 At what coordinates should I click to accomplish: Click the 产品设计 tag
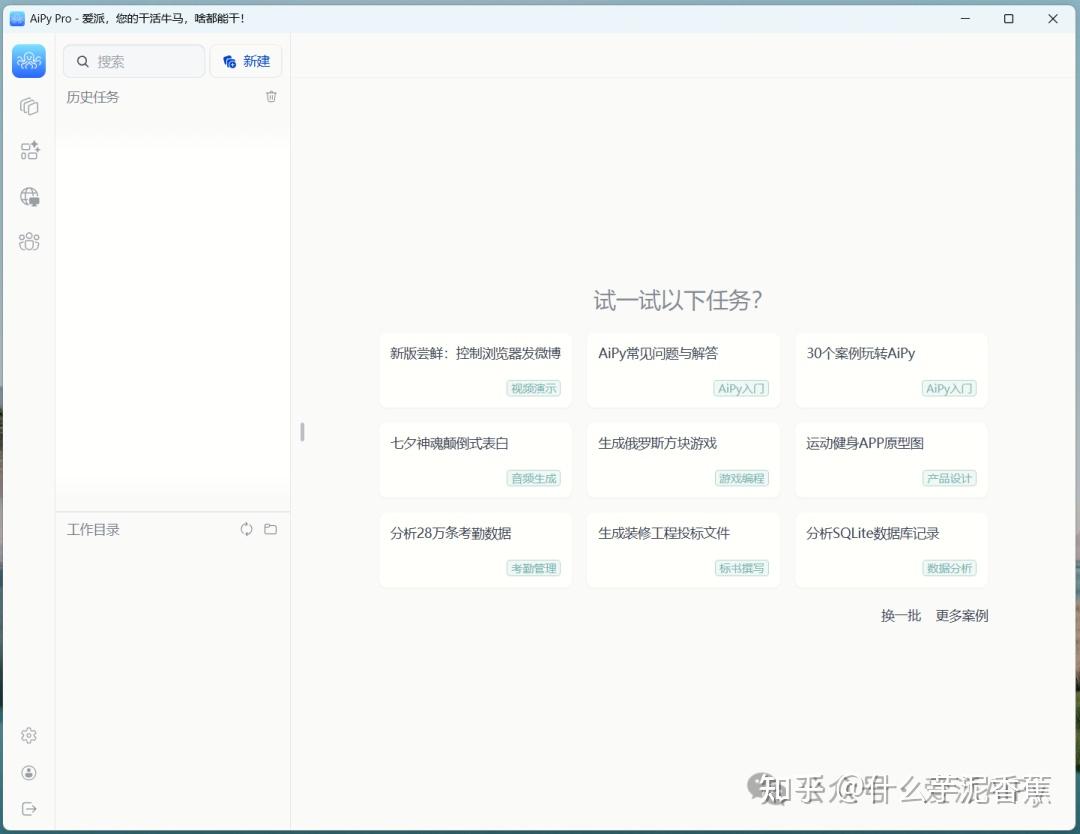click(949, 478)
